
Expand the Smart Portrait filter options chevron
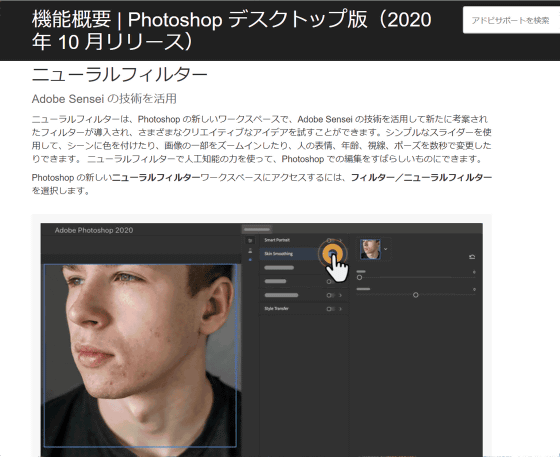341,240
